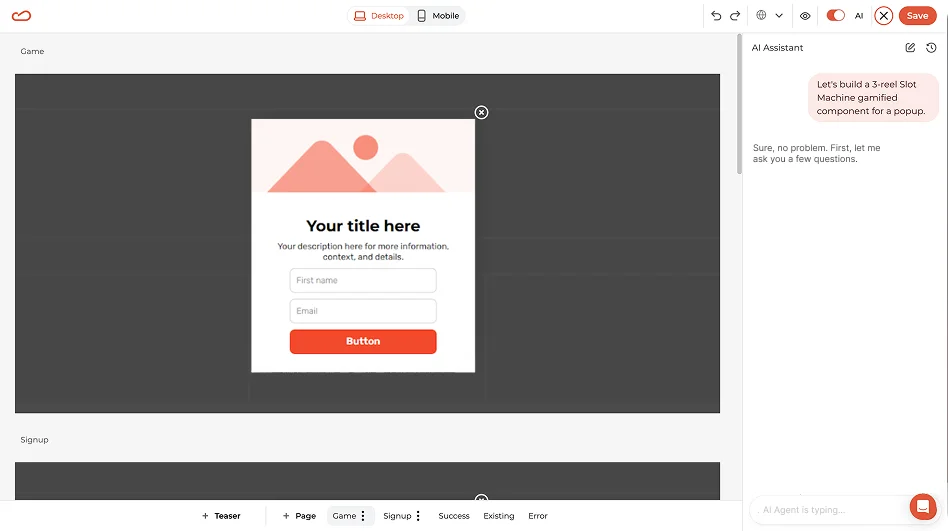Start a new AI chat icon

[910, 48]
